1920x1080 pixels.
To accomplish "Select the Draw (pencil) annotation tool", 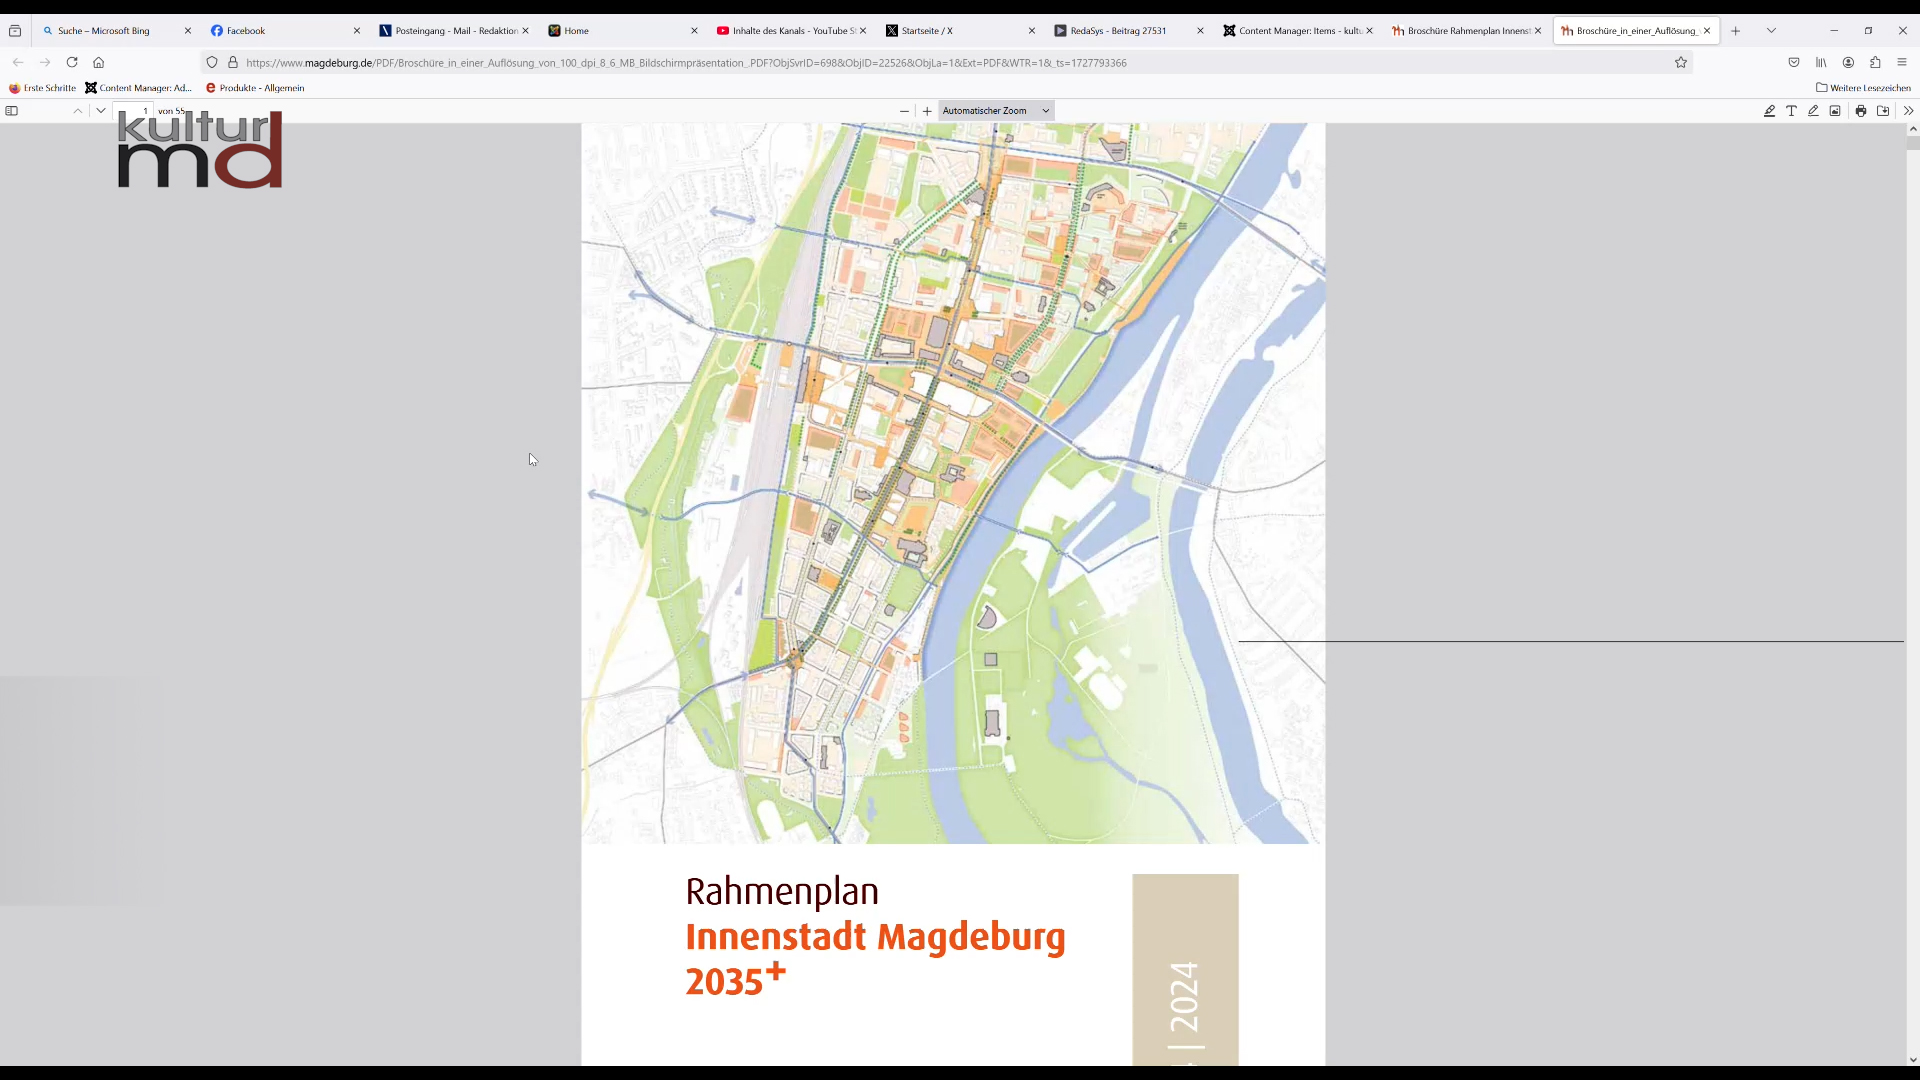I will point(1813,110).
